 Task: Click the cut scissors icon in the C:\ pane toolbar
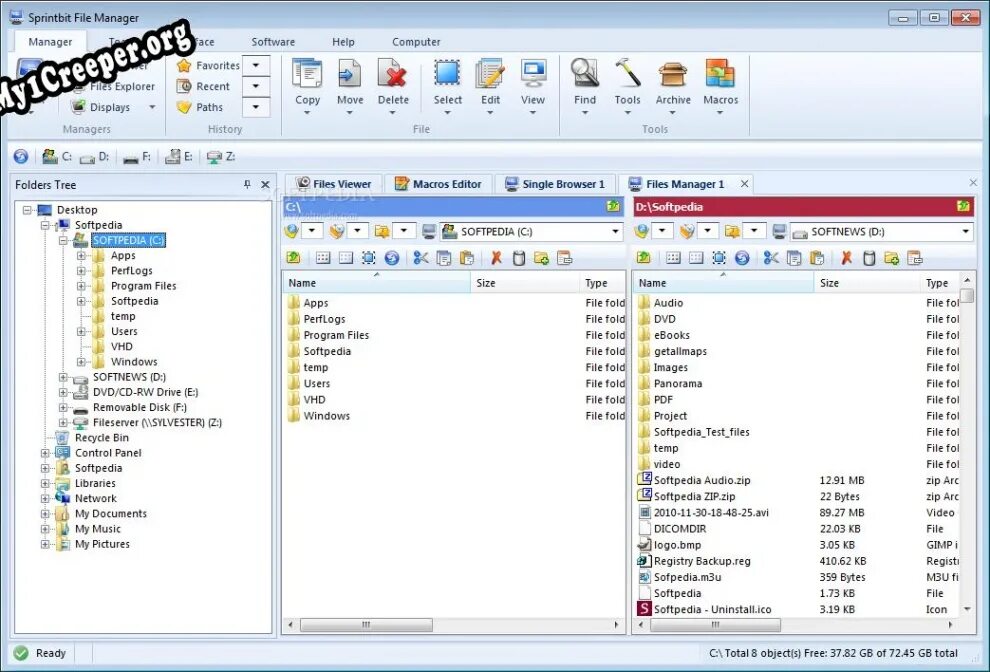tap(420, 257)
